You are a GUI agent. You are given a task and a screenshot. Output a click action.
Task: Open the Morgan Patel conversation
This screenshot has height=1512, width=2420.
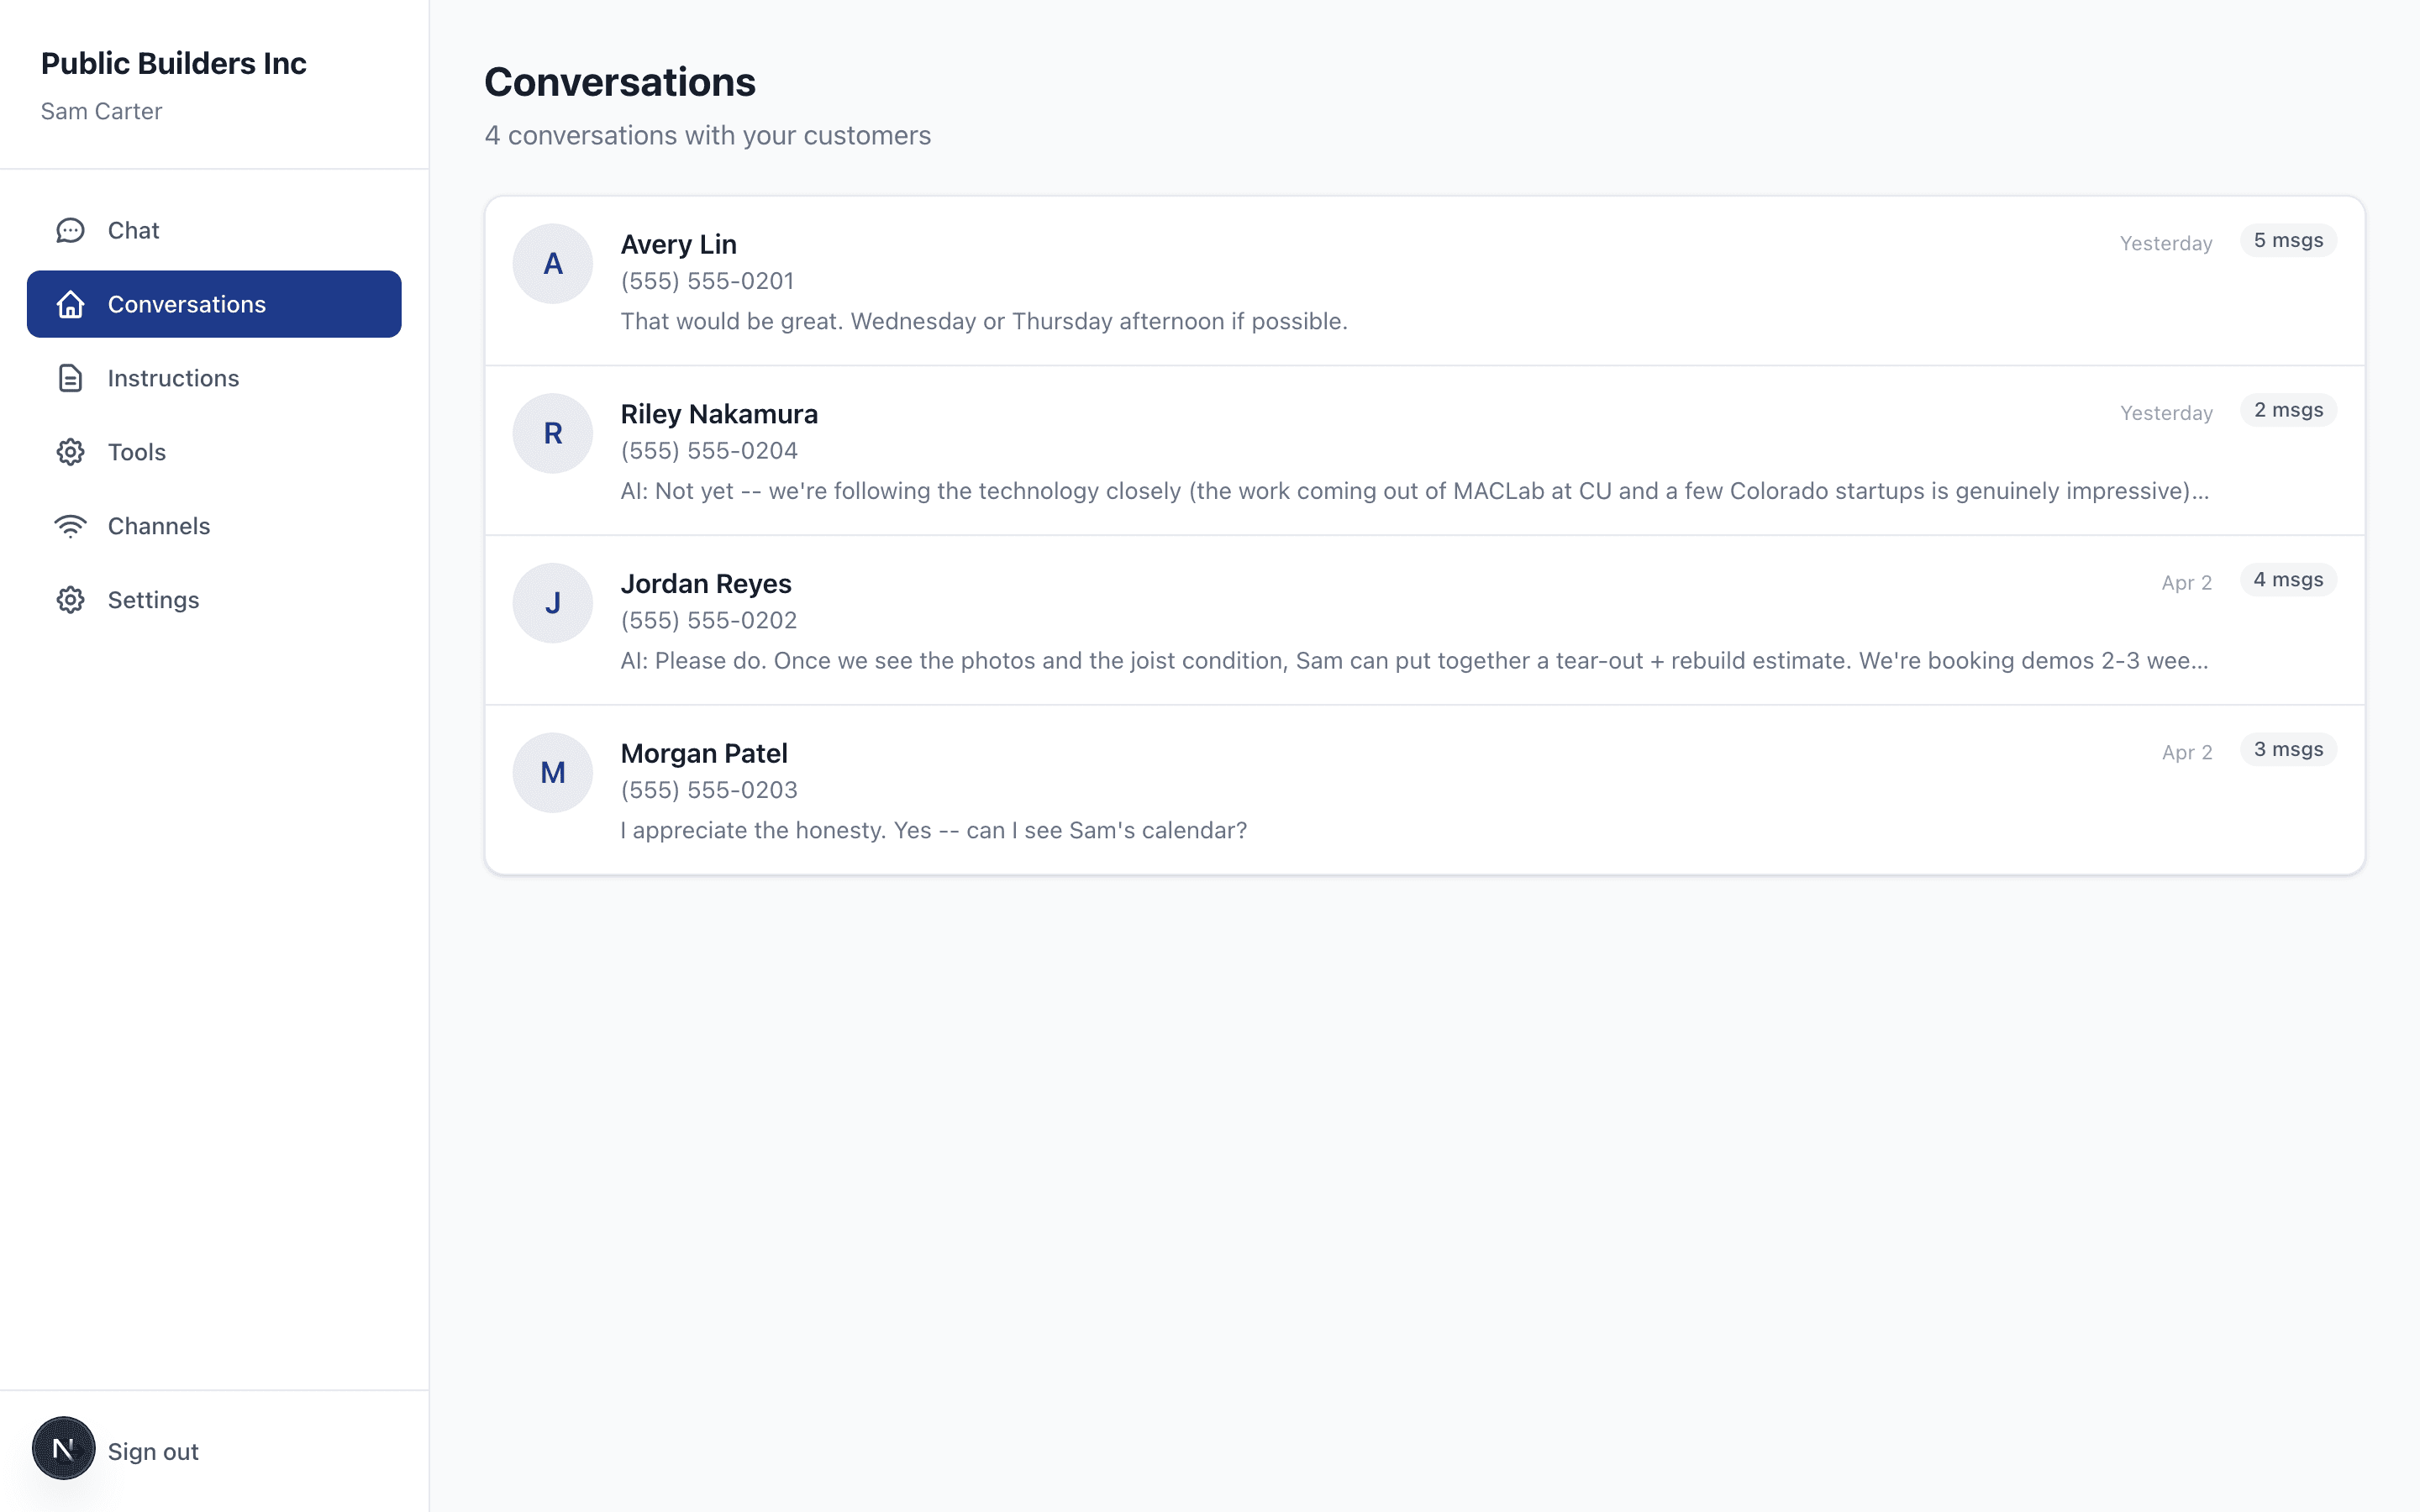[1200, 789]
